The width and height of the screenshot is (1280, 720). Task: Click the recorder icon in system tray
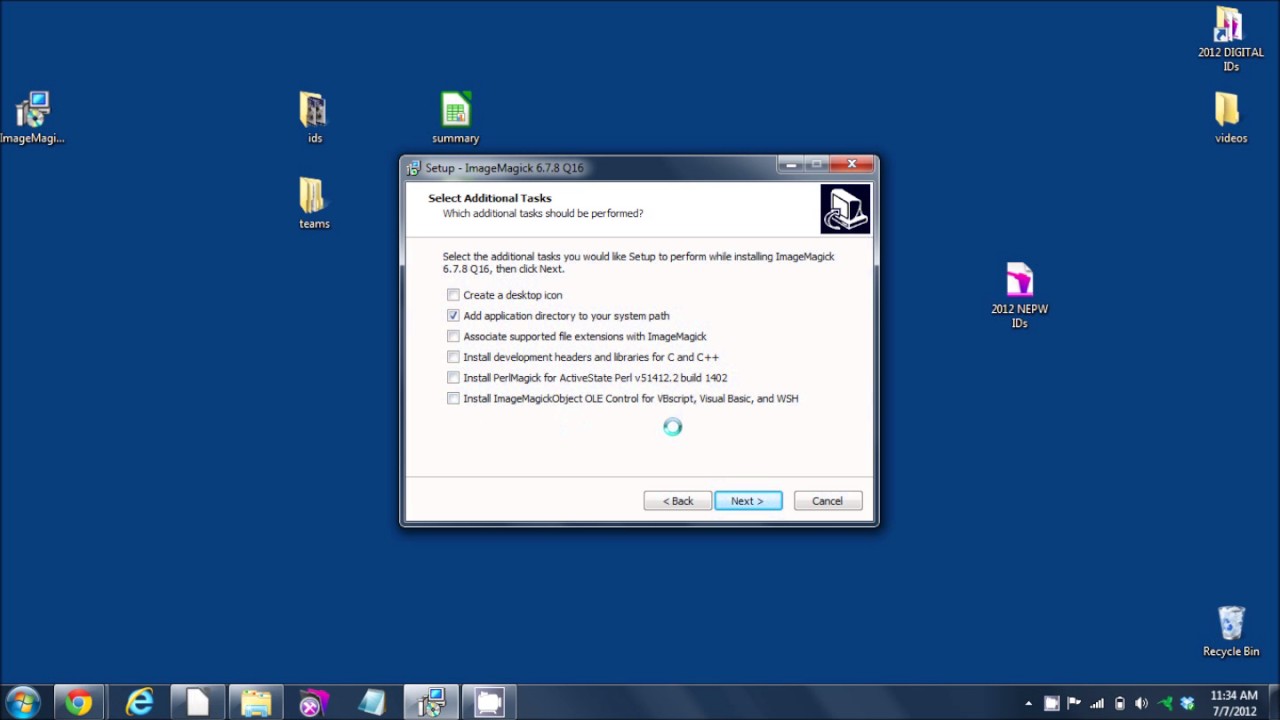click(x=1052, y=703)
